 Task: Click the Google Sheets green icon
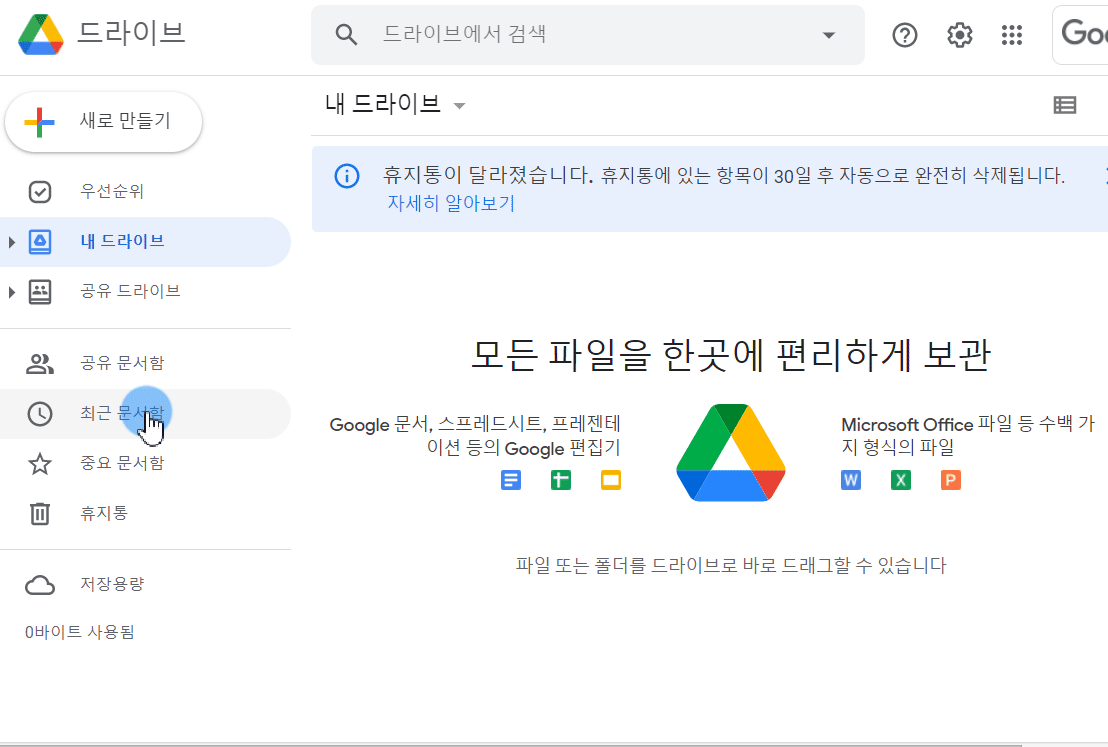tap(561, 481)
